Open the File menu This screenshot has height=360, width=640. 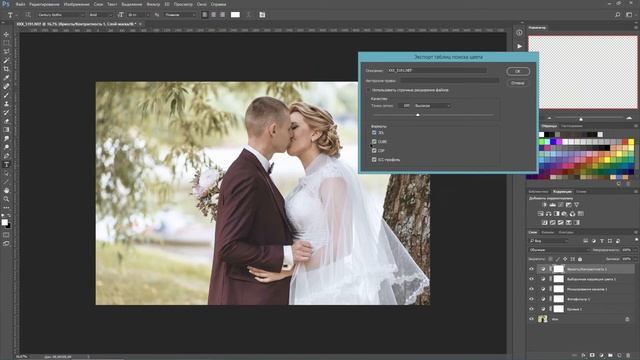point(20,4)
